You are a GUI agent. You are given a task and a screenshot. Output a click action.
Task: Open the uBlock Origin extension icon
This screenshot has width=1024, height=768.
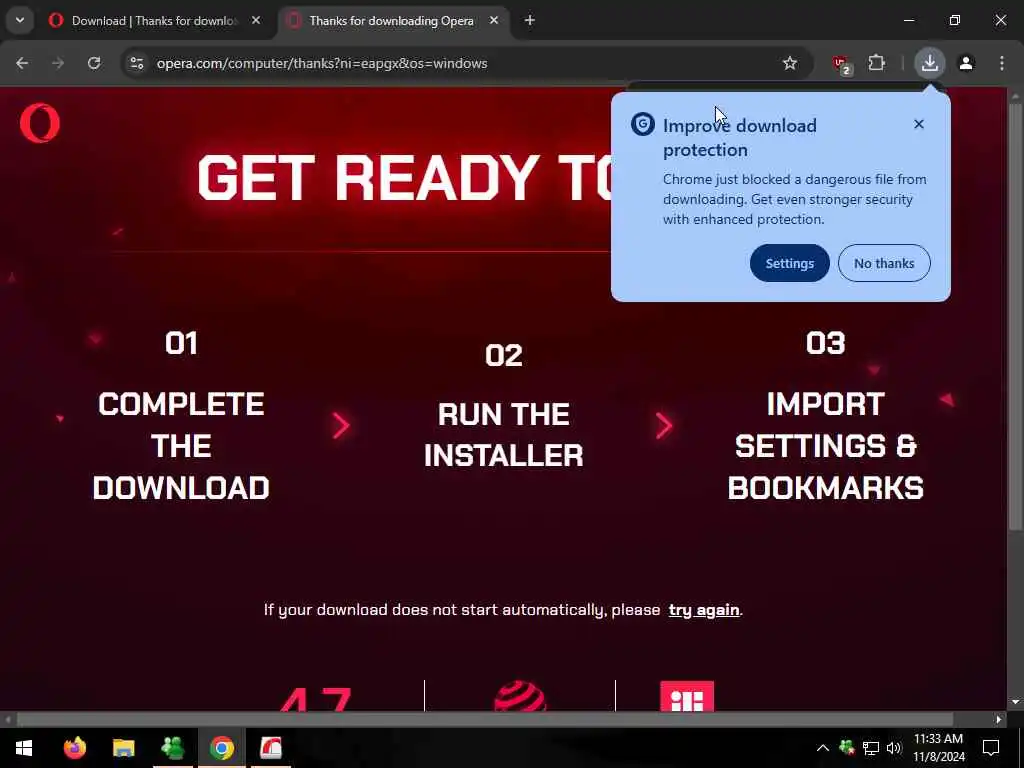click(x=841, y=64)
